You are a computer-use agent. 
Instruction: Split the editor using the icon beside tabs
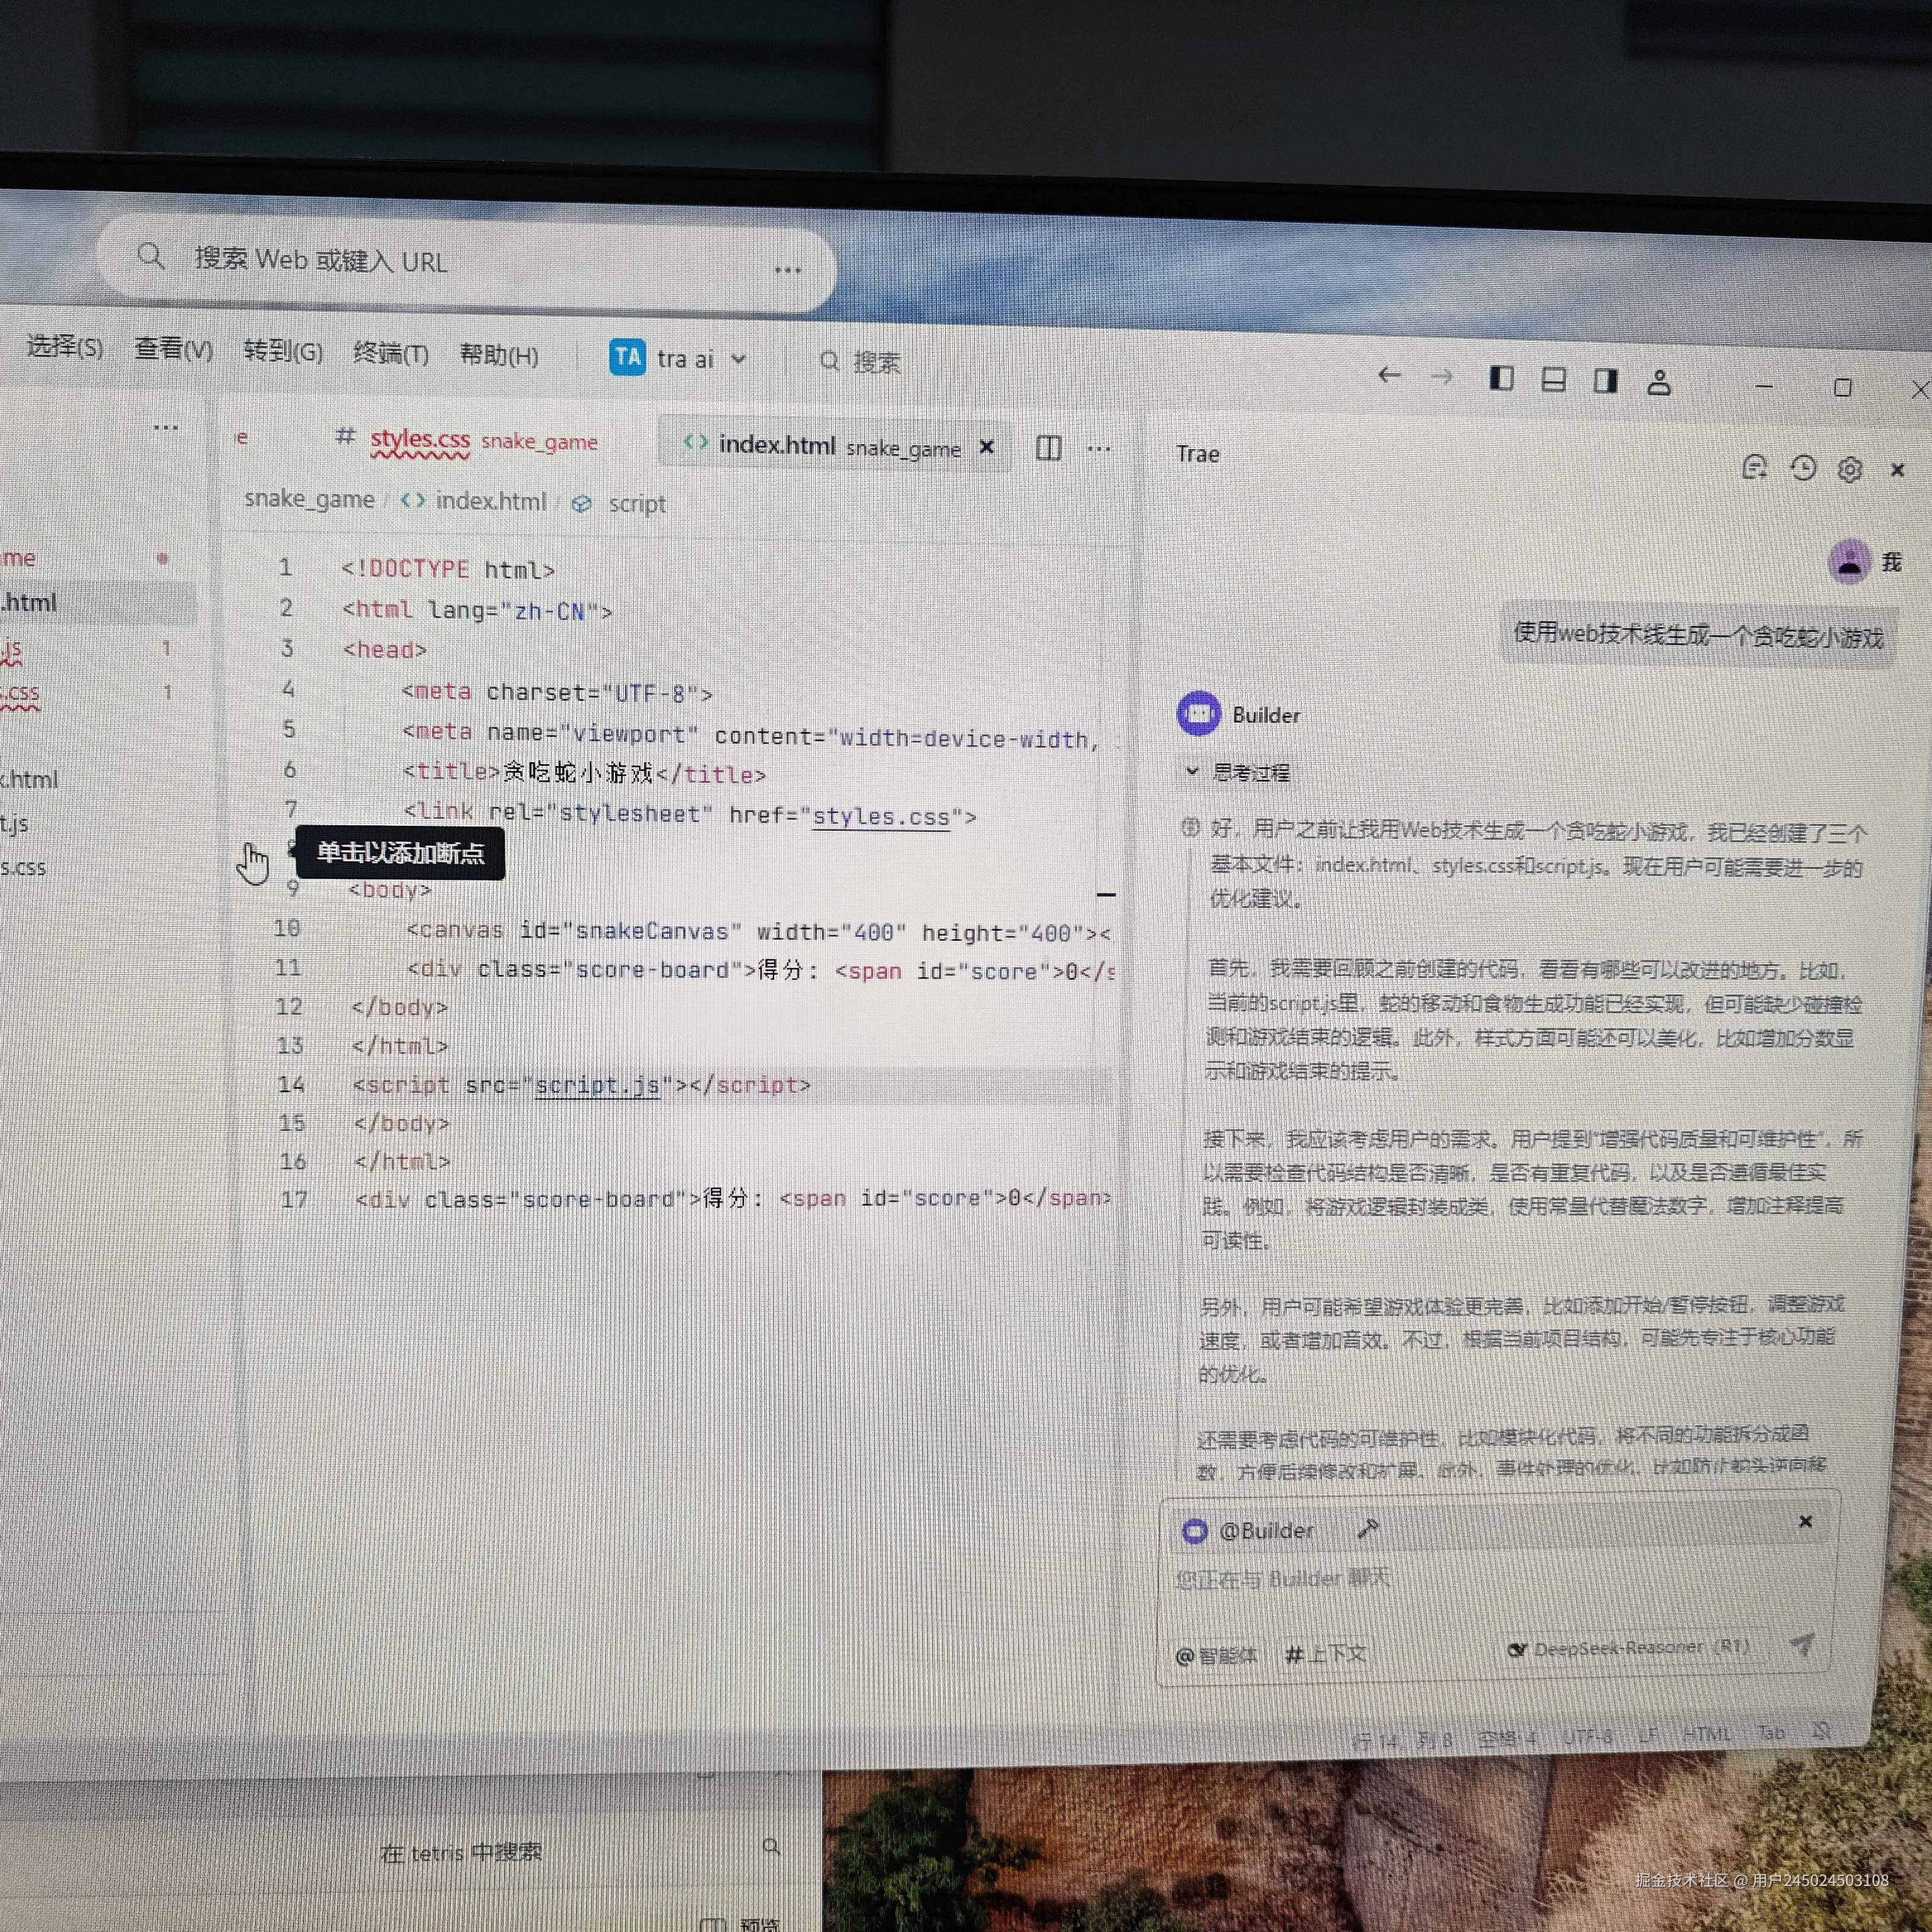click(x=1048, y=448)
